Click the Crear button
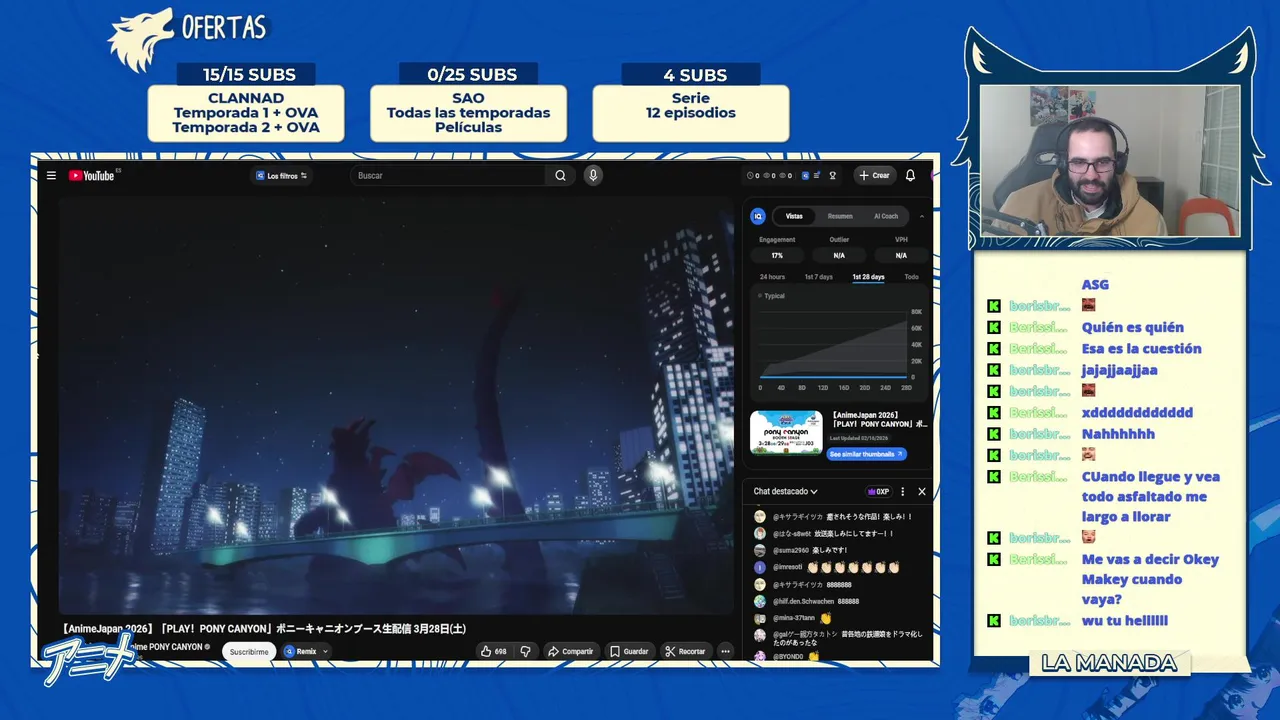 [874, 175]
